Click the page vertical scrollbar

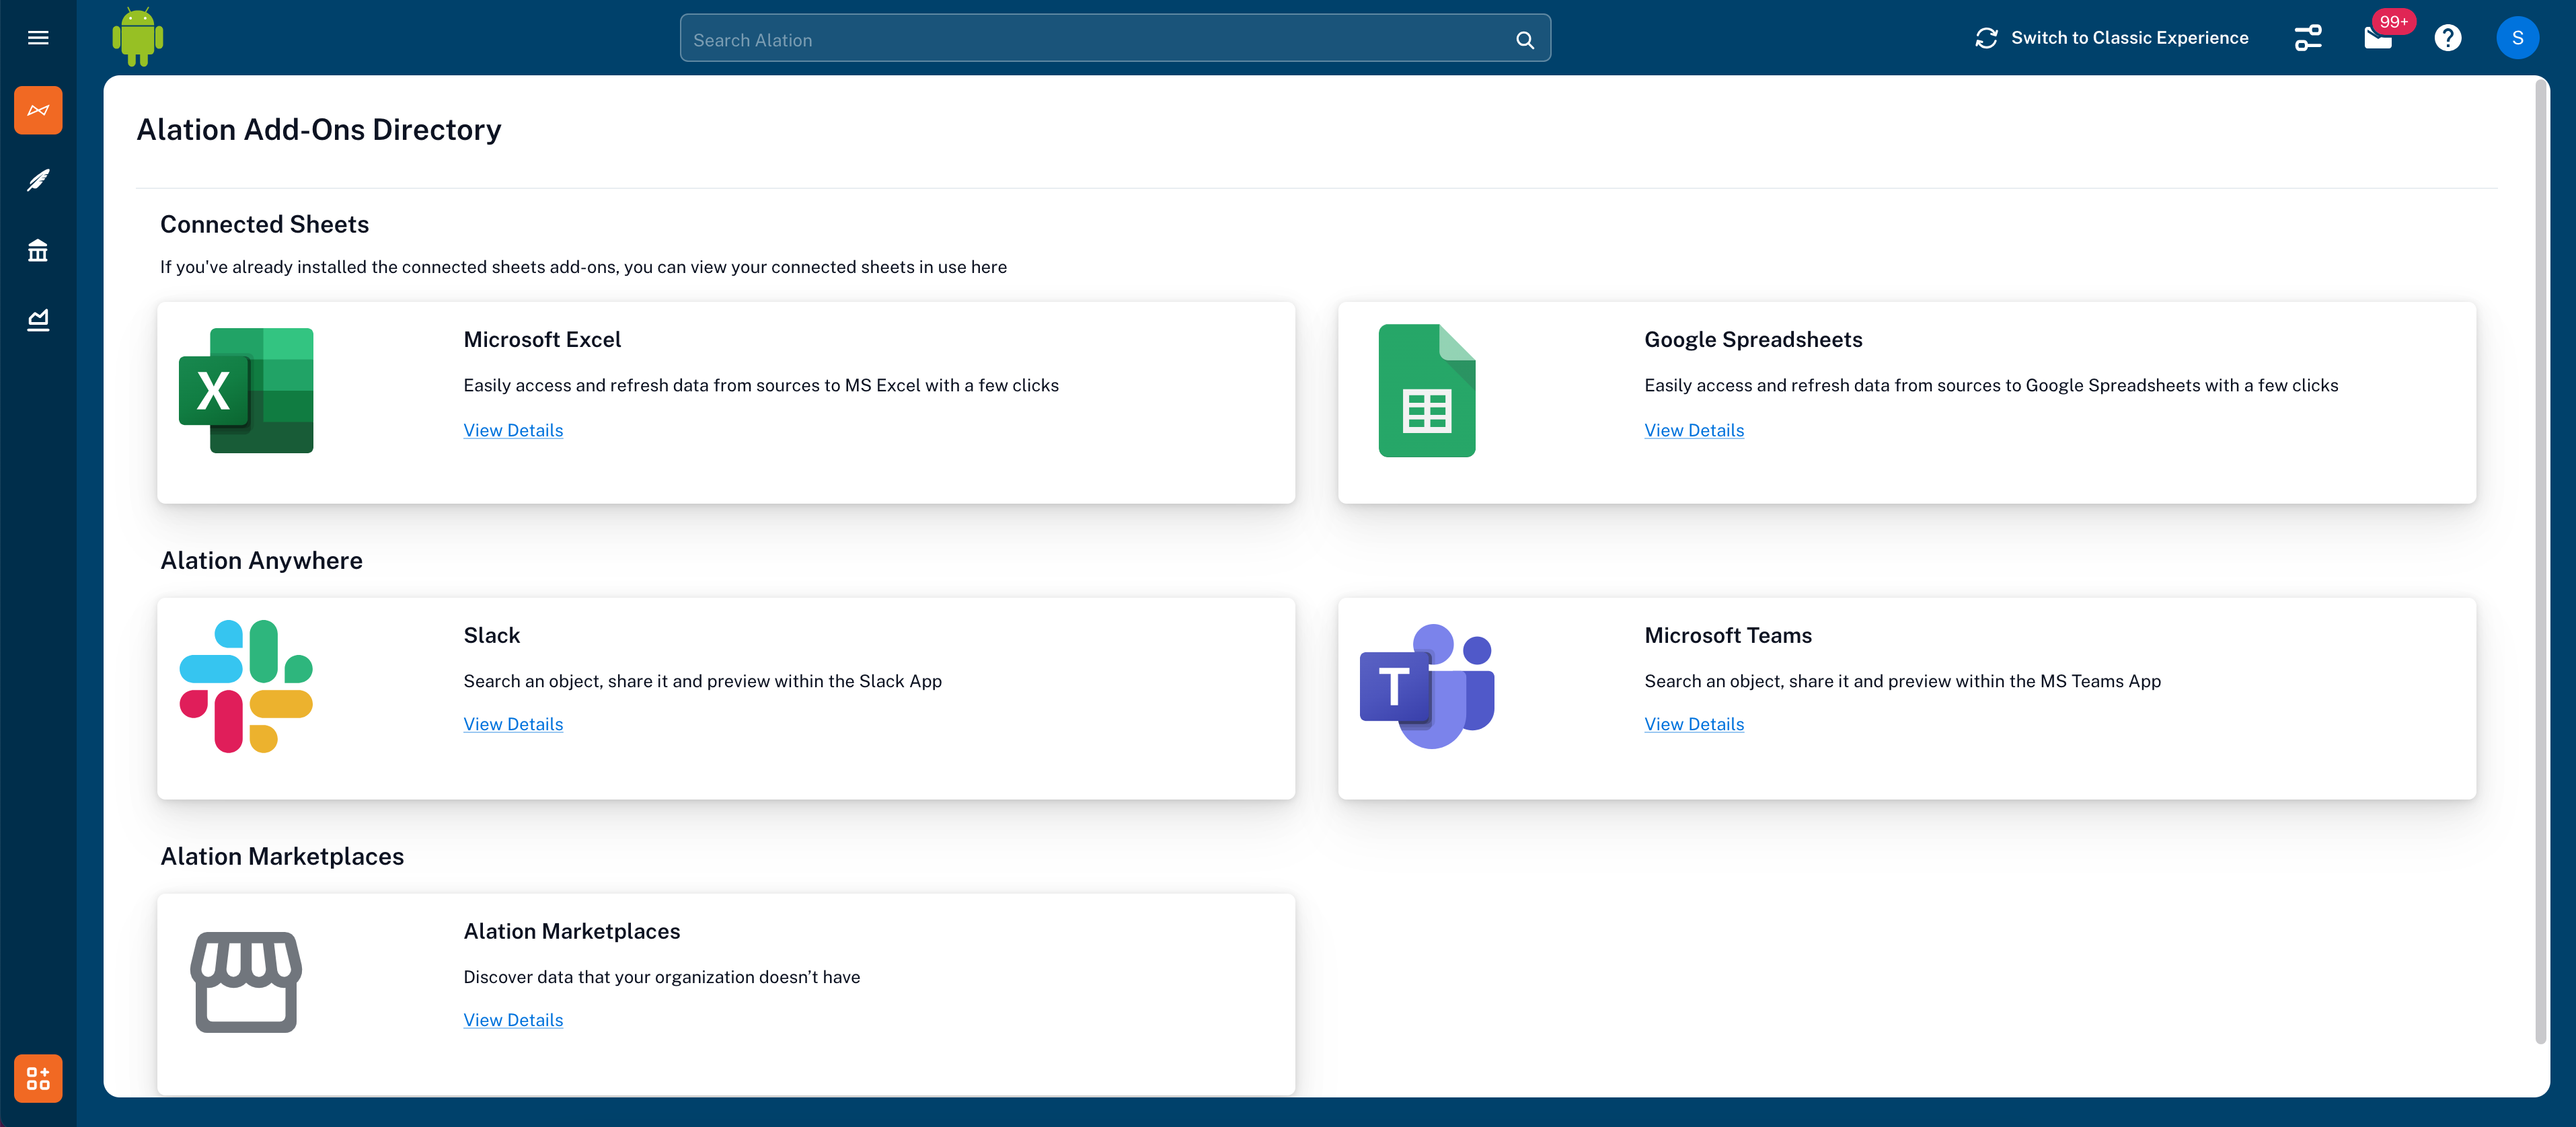pos(2540,563)
